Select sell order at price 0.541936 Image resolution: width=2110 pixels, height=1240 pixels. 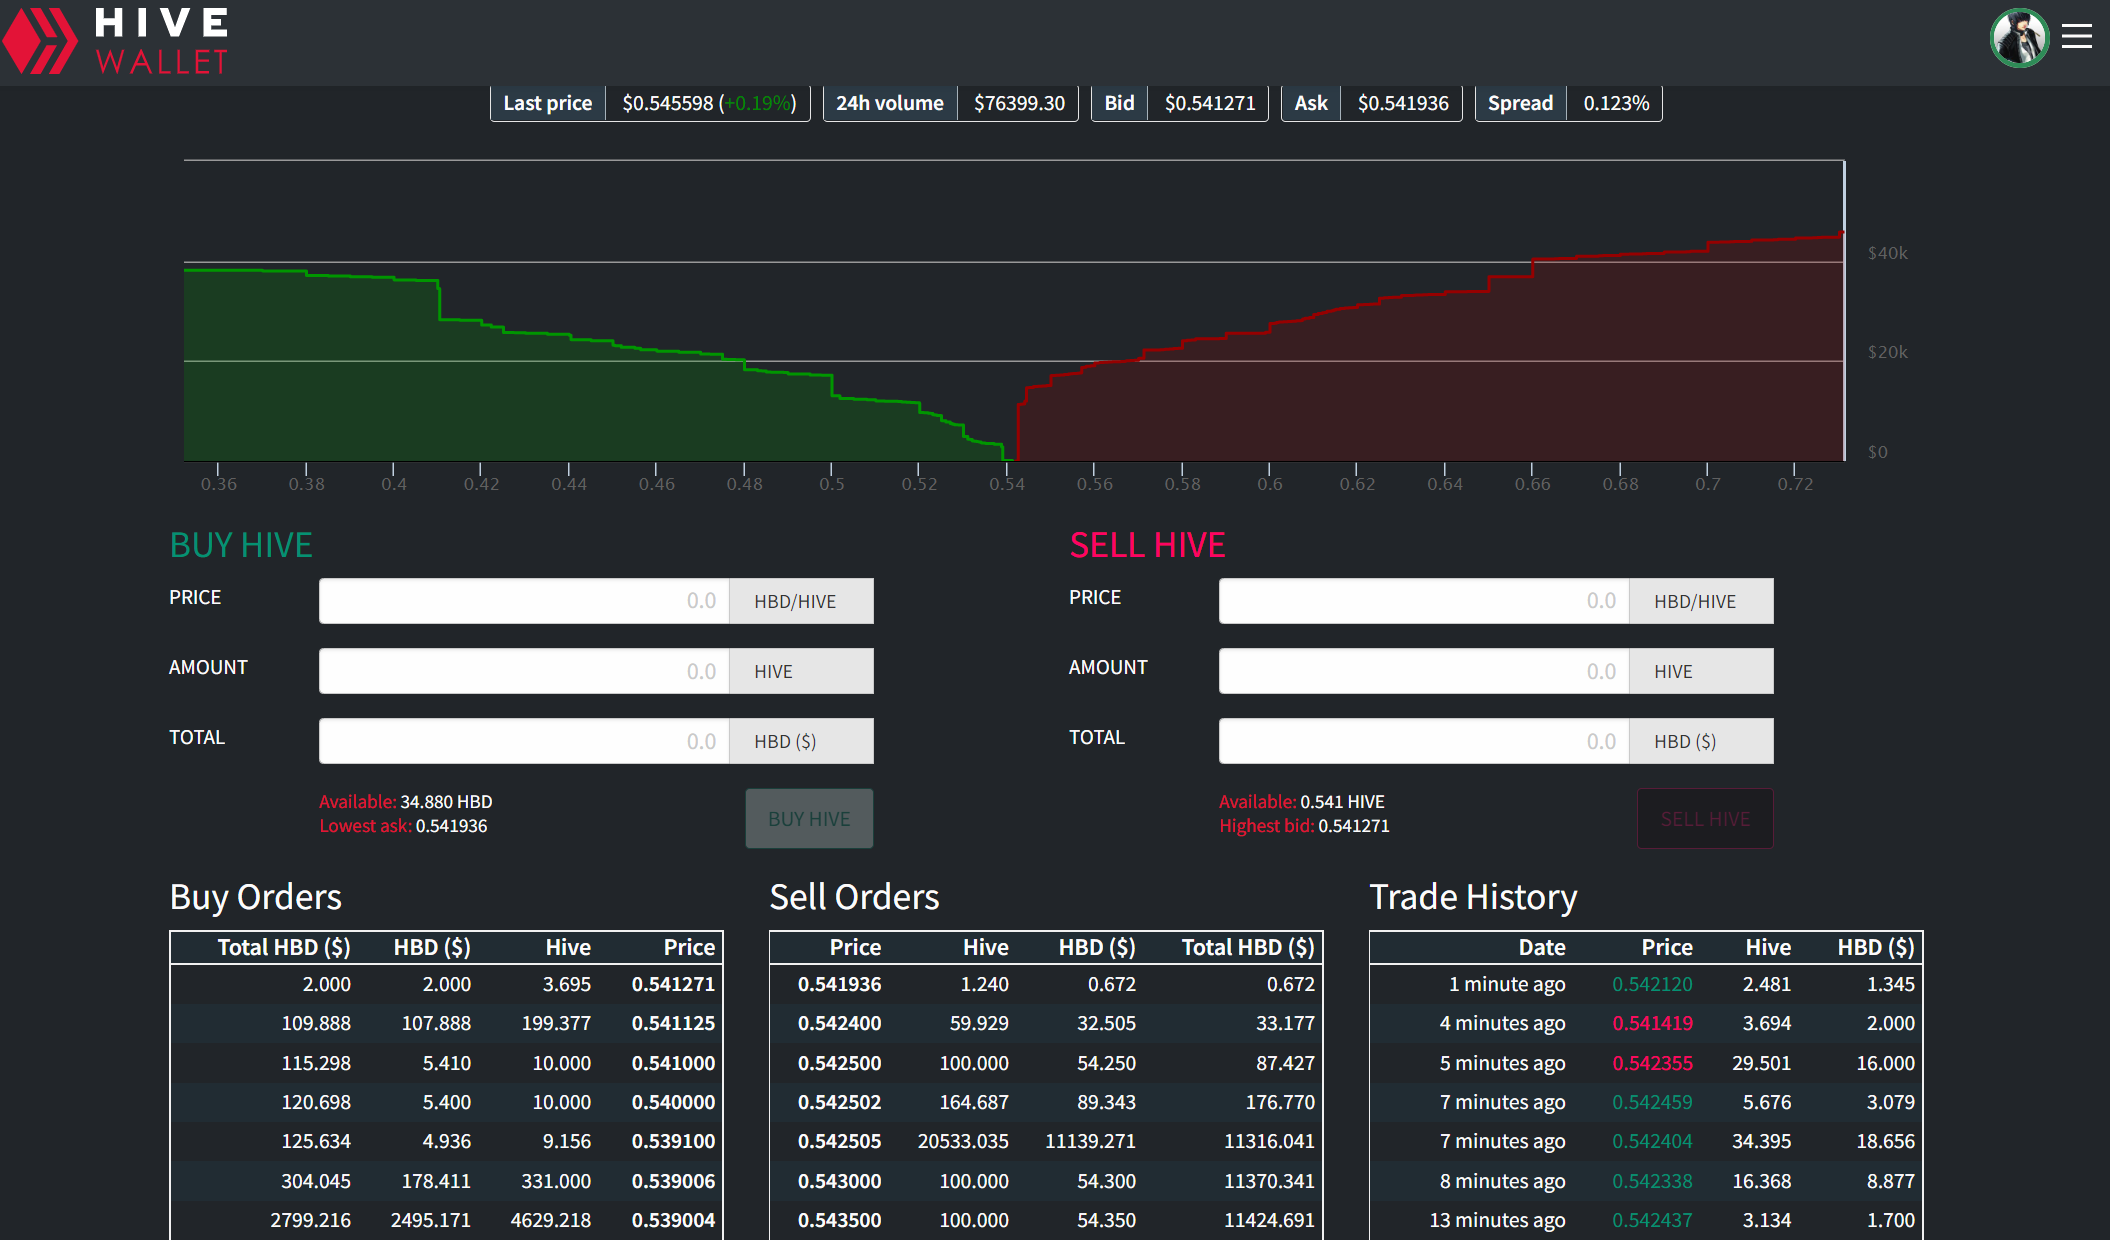[1046, 984]
